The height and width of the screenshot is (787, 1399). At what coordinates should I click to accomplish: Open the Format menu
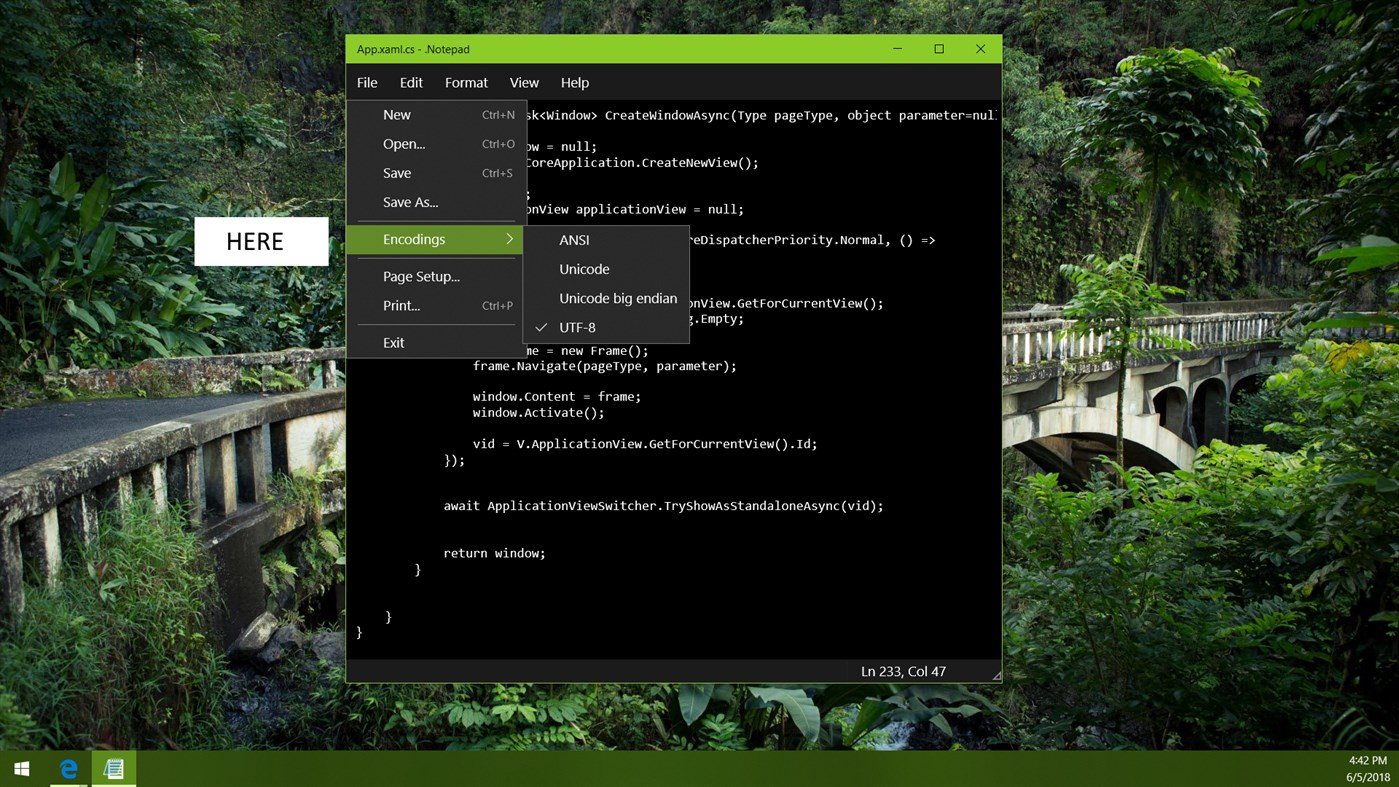(466, 82)
